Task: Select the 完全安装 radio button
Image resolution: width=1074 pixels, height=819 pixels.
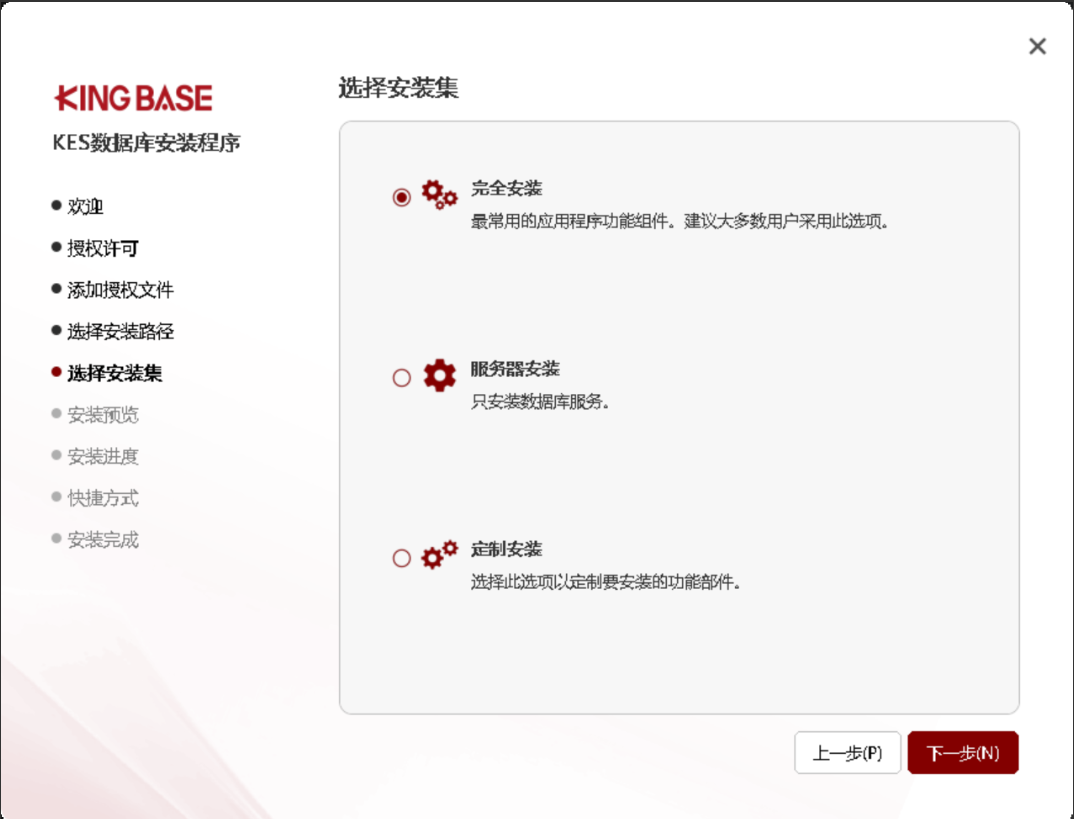Action: [401, 197]
